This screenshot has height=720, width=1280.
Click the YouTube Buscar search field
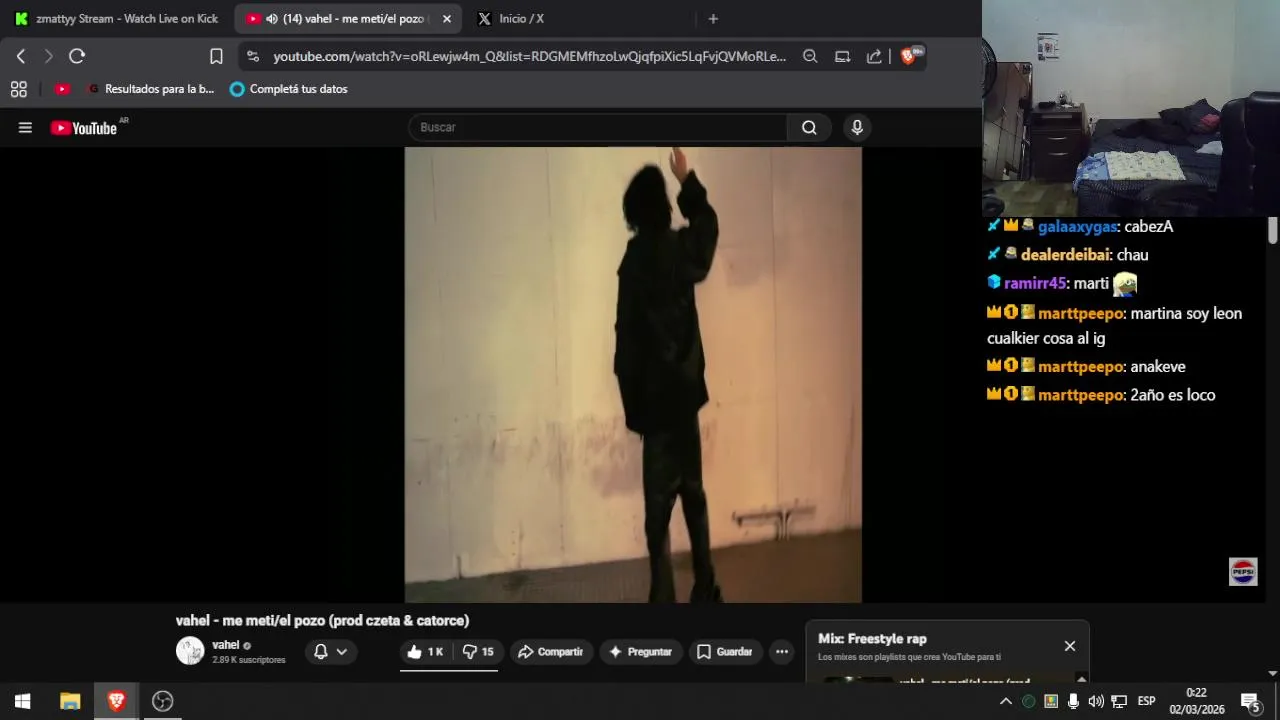coord(597,127)
